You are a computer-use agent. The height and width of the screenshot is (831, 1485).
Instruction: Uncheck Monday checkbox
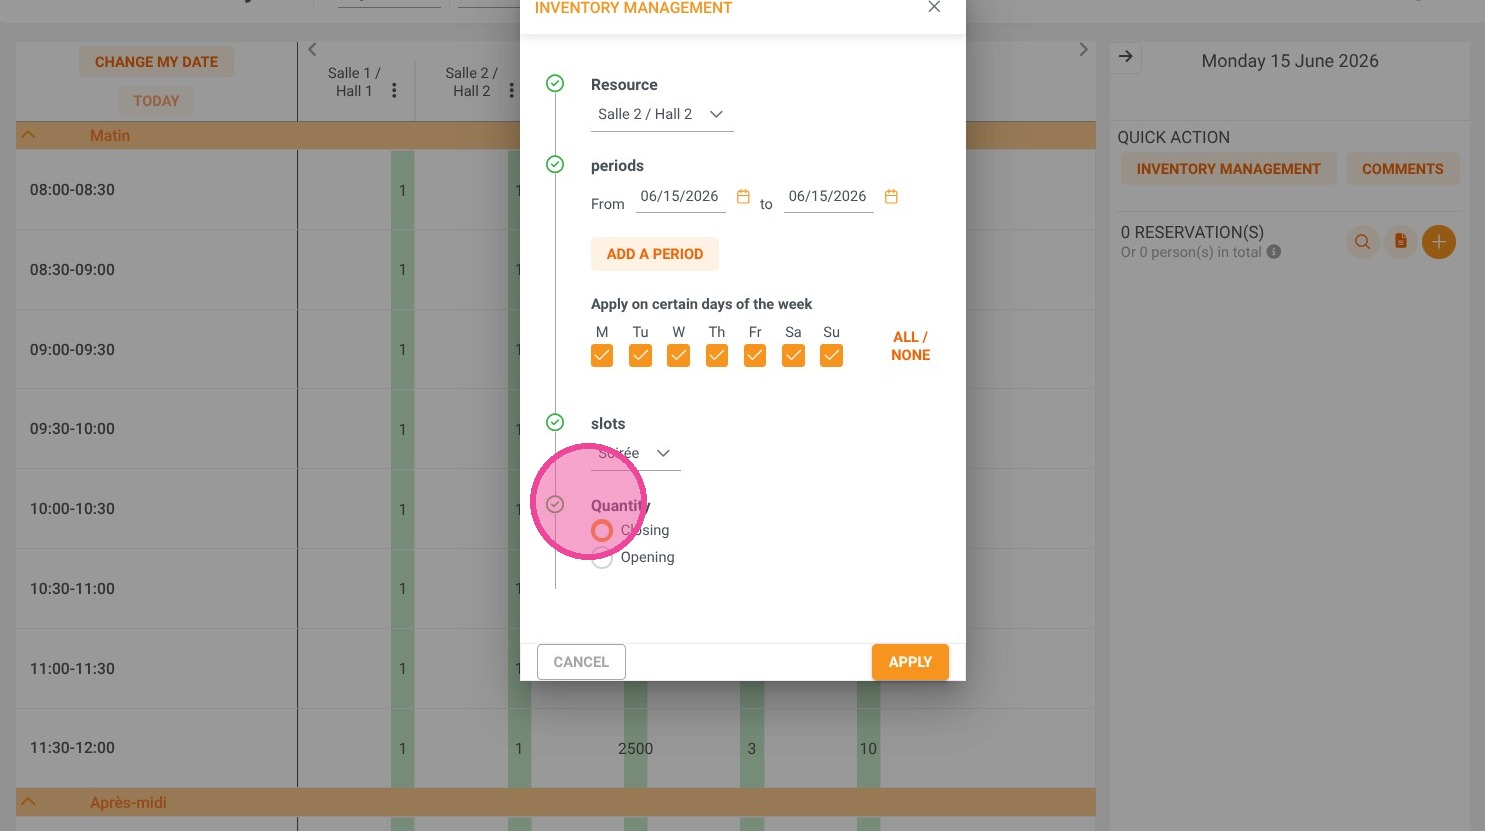(x=602, y=356)
